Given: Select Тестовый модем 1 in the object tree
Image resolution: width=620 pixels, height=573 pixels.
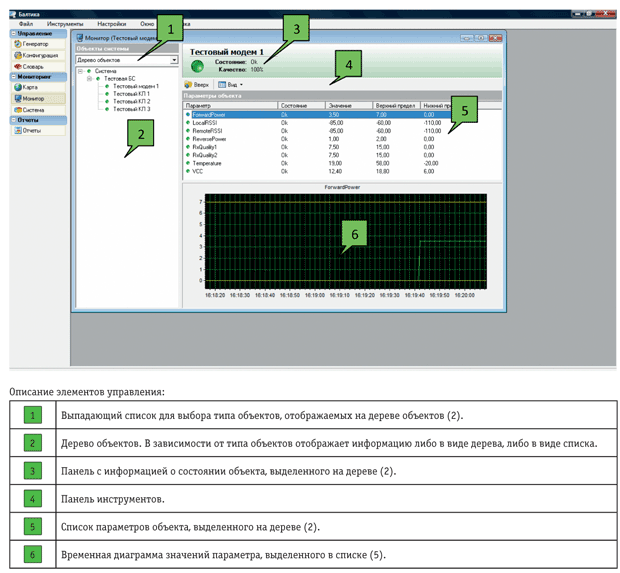Looking at the screenshot, I should pos(136,86).
